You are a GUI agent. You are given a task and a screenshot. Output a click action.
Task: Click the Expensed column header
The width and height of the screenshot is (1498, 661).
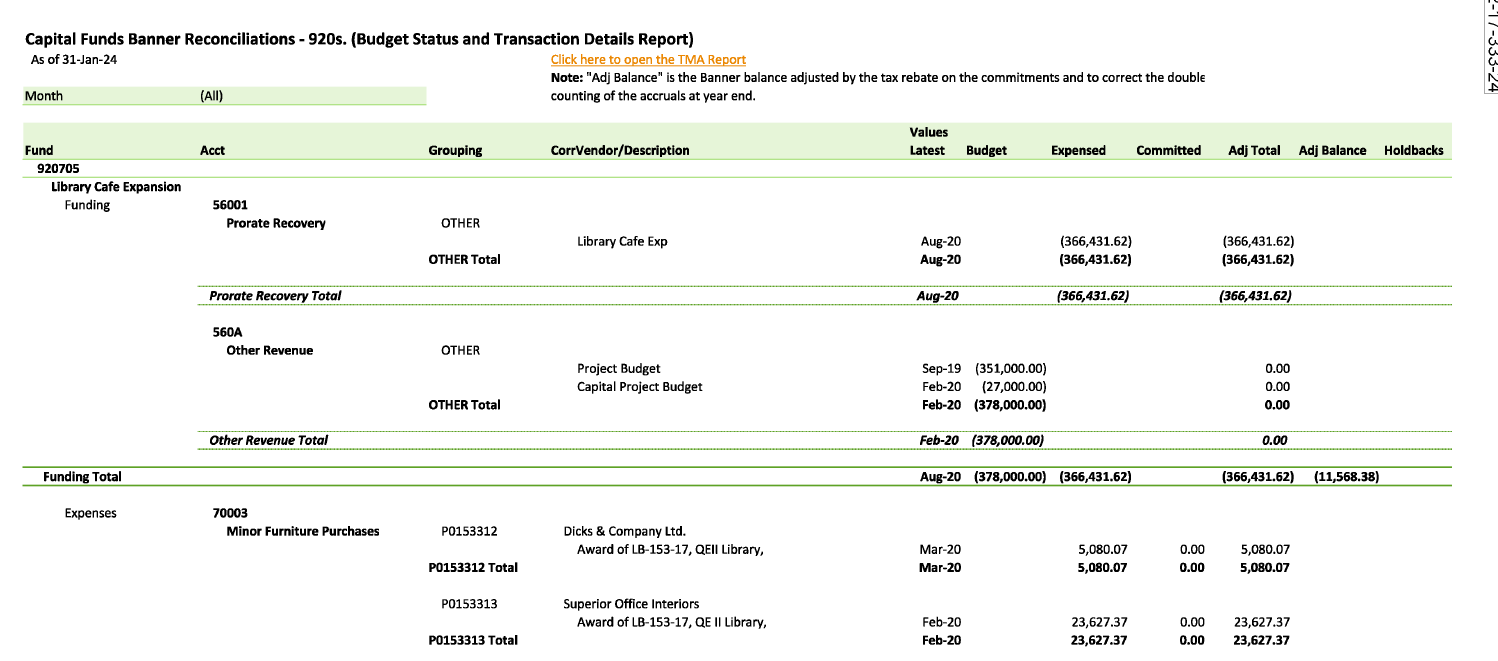(x=1078, y=151)
